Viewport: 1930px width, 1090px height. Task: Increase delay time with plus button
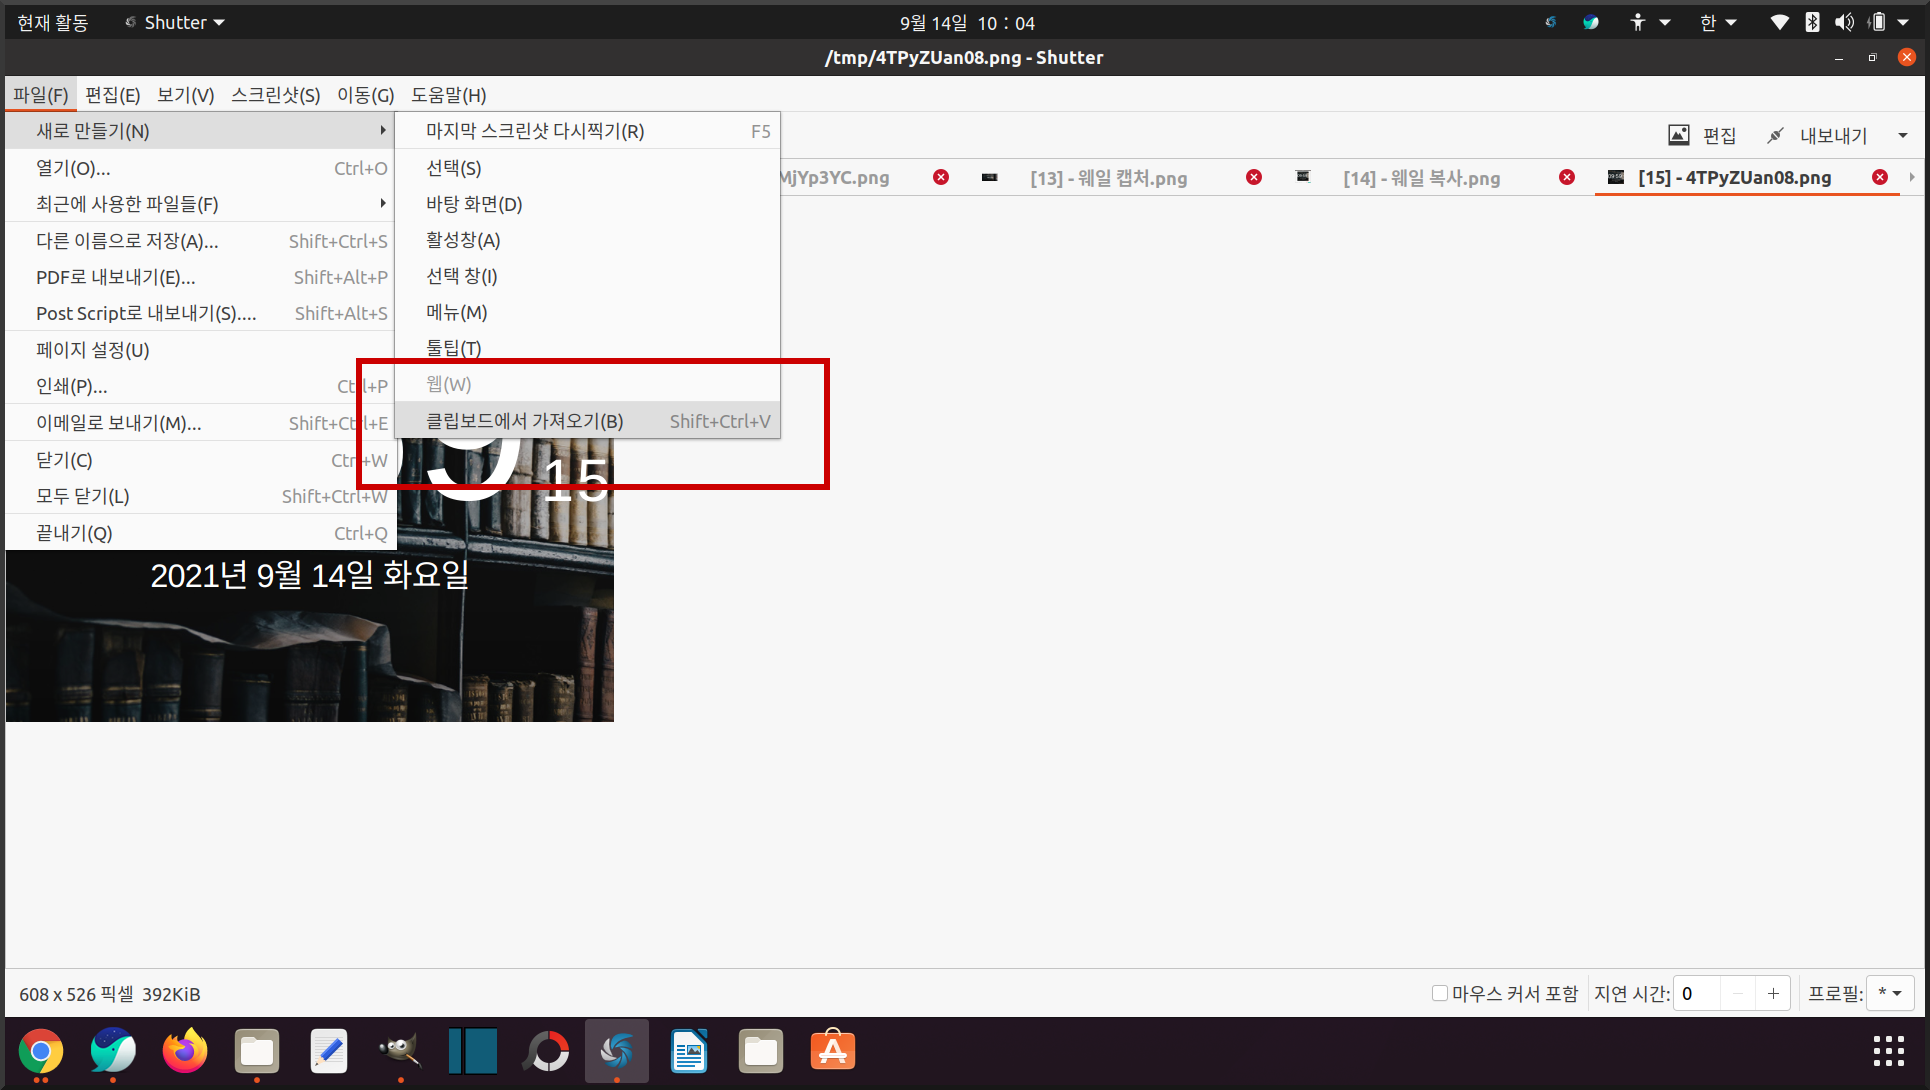(1773, 993)
